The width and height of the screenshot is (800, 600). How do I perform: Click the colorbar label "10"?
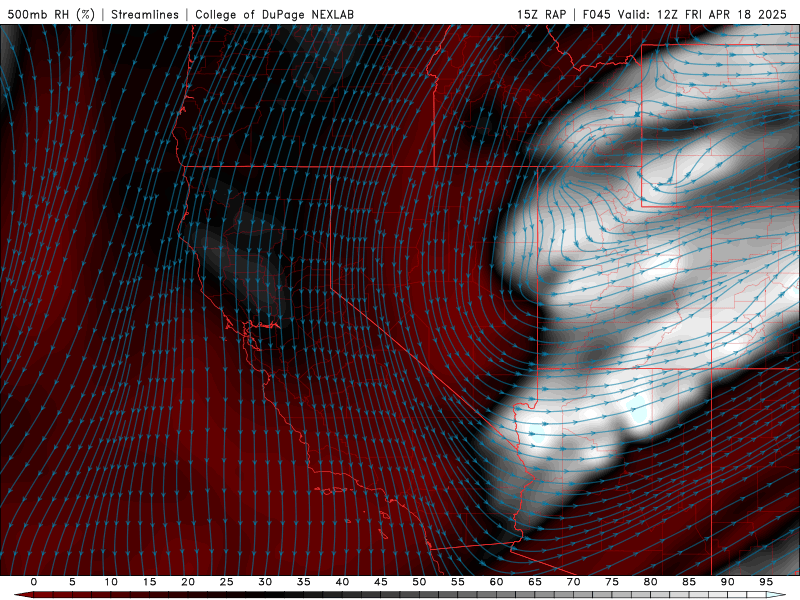point(111,582)
